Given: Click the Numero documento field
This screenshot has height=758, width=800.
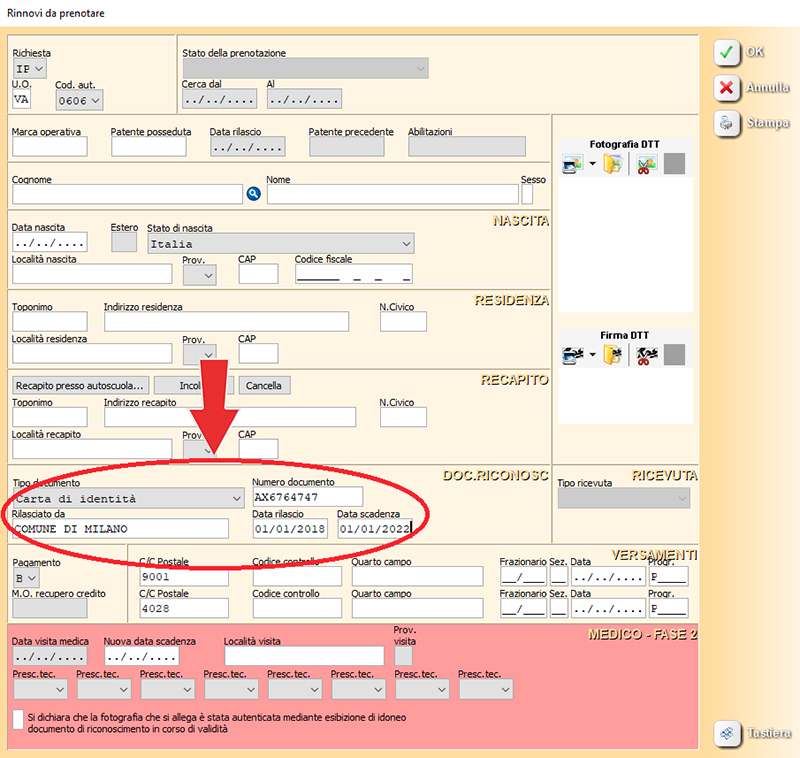Looking at the screenshot, I should pyautogui.click(x=307, y=497).
